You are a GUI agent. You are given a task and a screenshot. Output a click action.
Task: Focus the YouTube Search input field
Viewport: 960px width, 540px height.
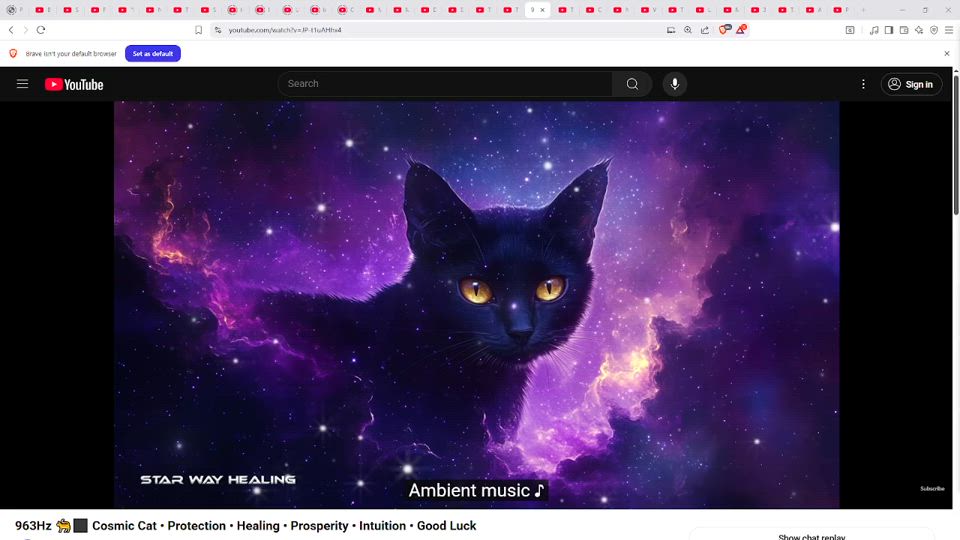[445, 84]
